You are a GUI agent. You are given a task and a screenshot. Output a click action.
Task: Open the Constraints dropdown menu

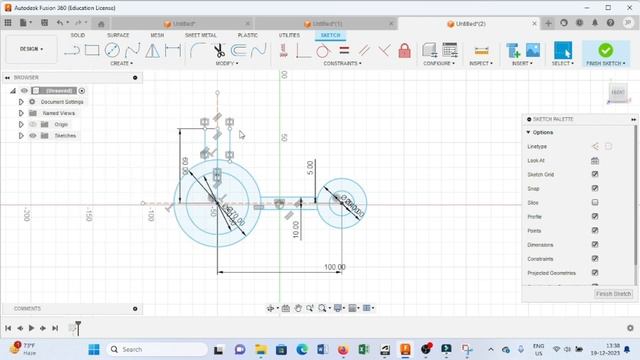(342, 63)
